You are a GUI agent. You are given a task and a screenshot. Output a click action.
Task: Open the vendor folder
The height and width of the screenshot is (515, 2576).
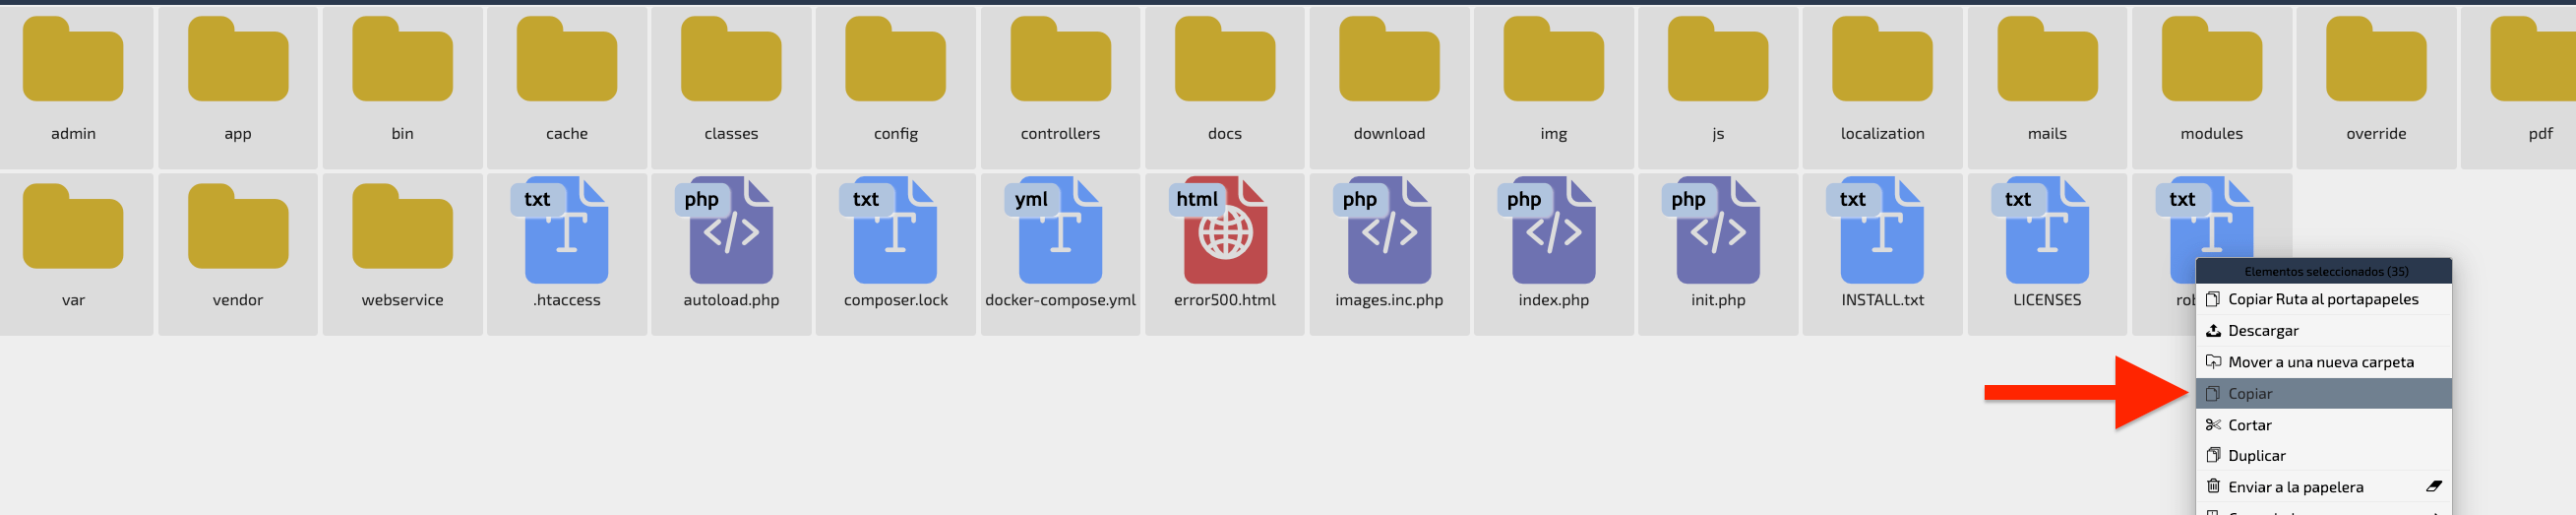(x=238, y=254)
